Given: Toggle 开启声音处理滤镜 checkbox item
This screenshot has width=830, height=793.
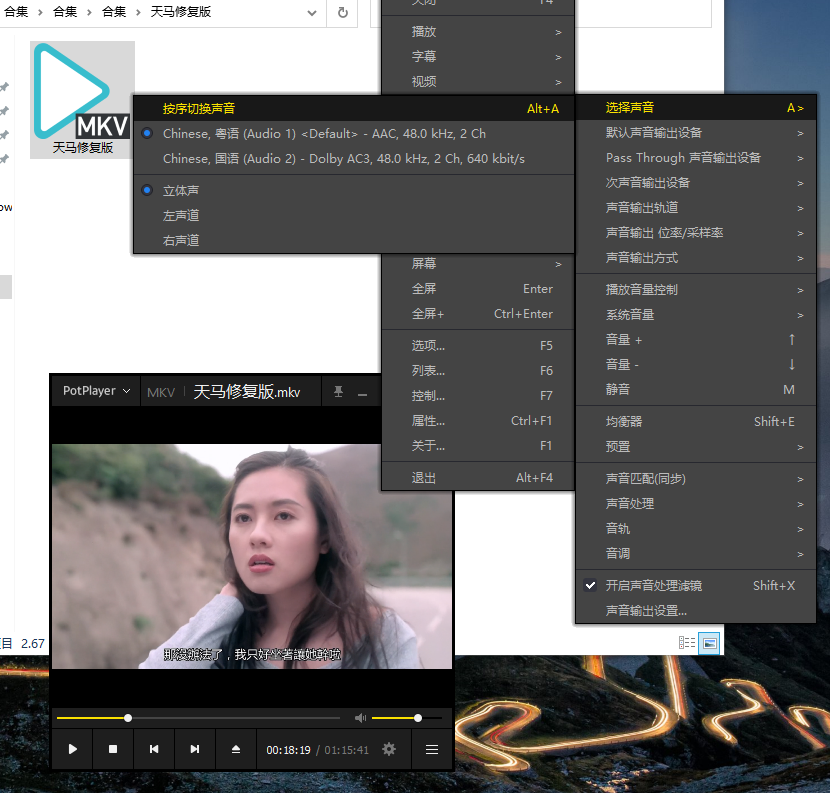Looking at the screenshot, I should point(653,586).
